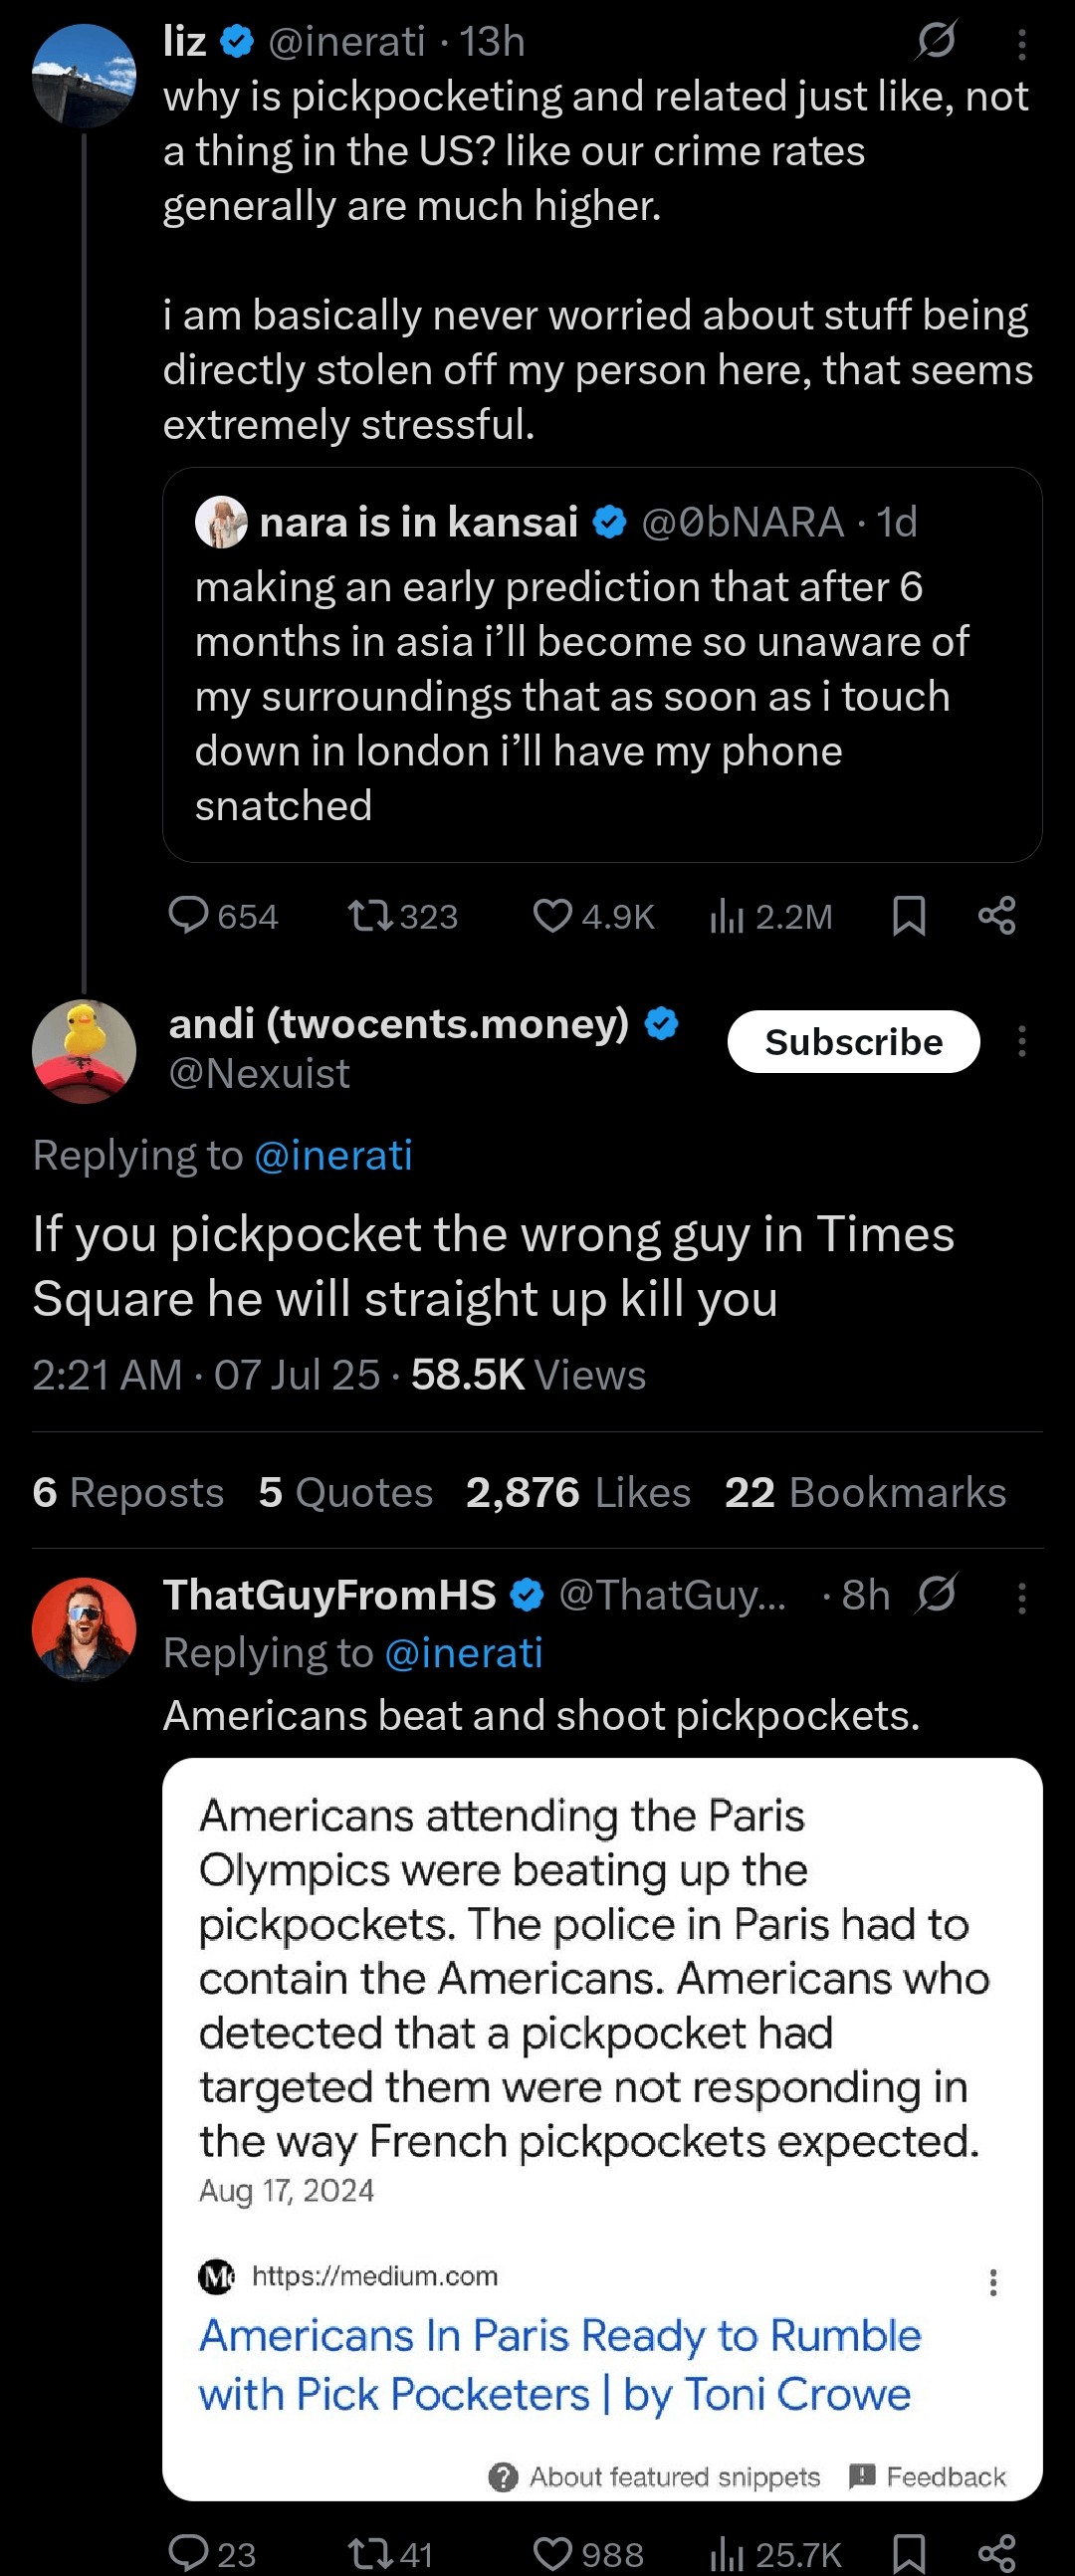Image resolution: width=1075 pixels, height=2576 pixels.
Task: Bookmark liz's tweet
Action: (911, 916)
